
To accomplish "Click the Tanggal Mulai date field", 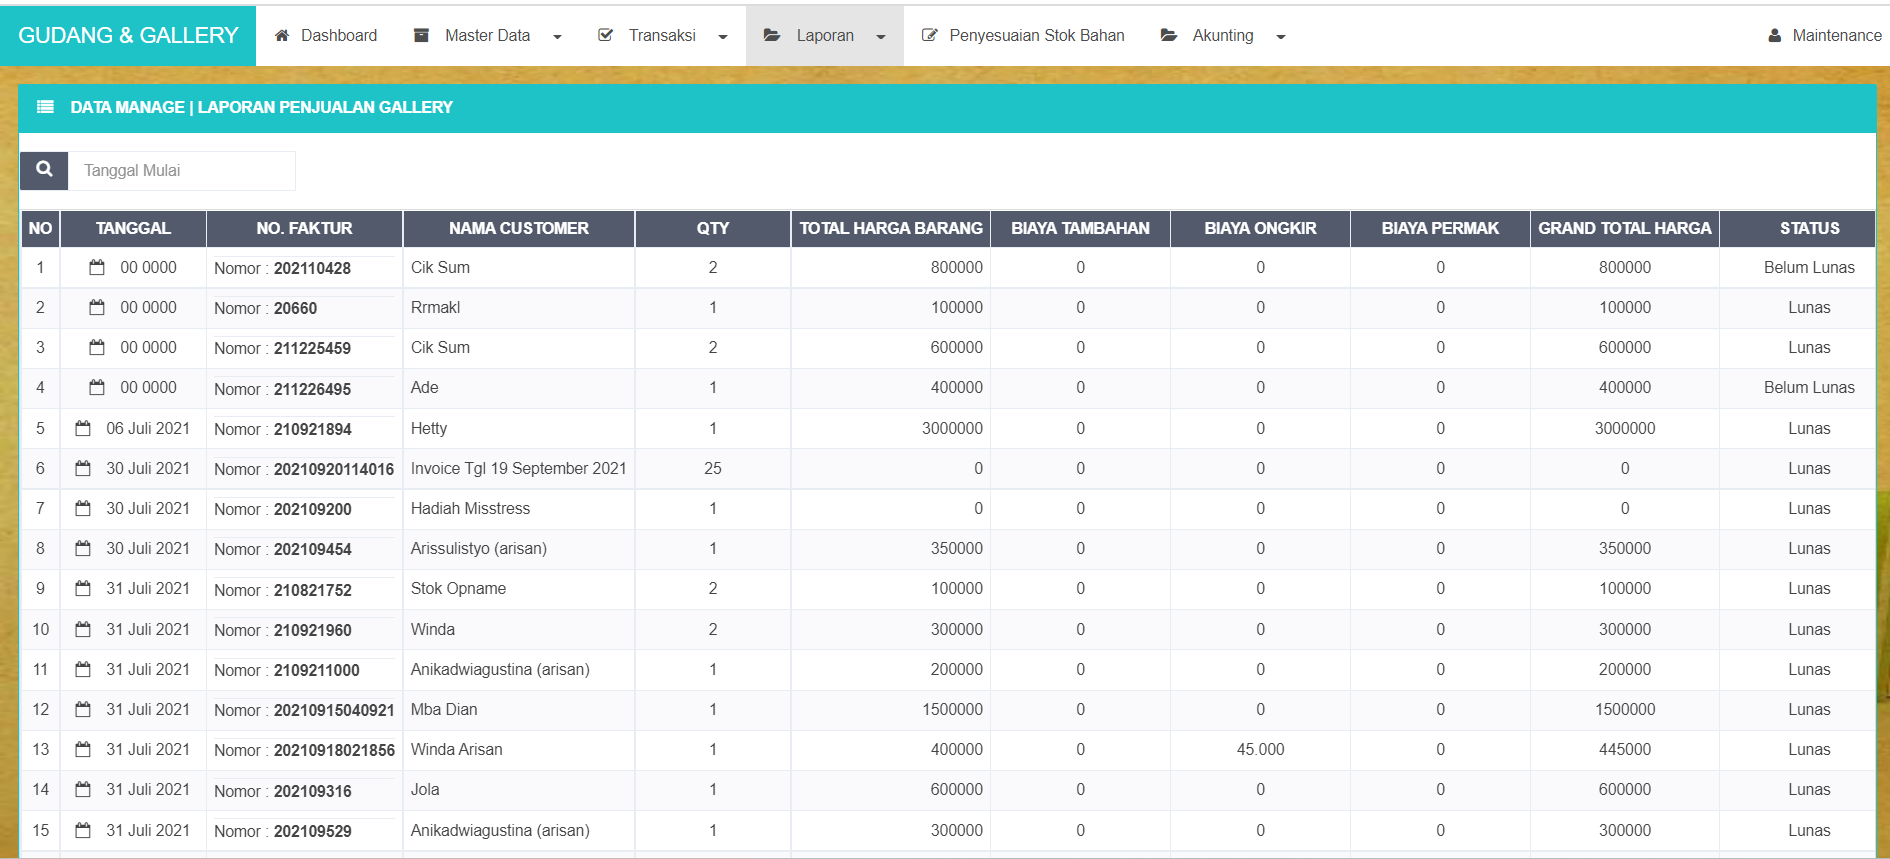I will pyautogui.click(x=182, y=171).
